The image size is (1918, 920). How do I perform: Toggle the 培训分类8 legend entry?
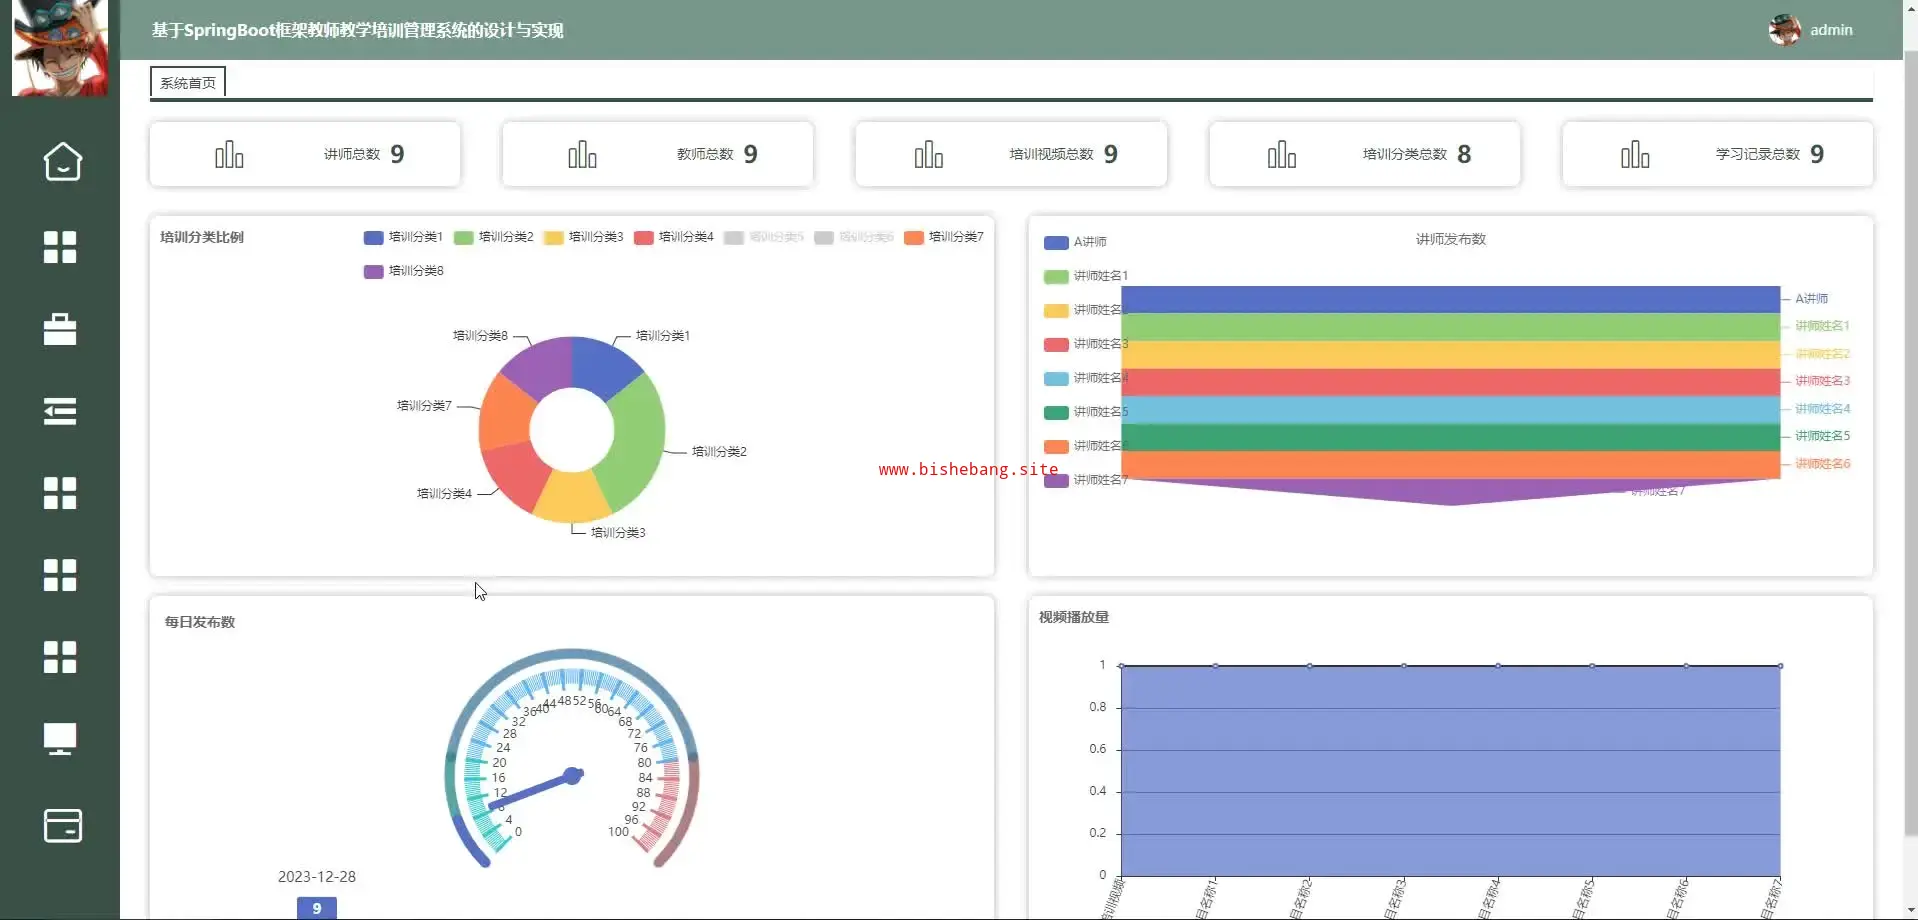coord(403,271)
